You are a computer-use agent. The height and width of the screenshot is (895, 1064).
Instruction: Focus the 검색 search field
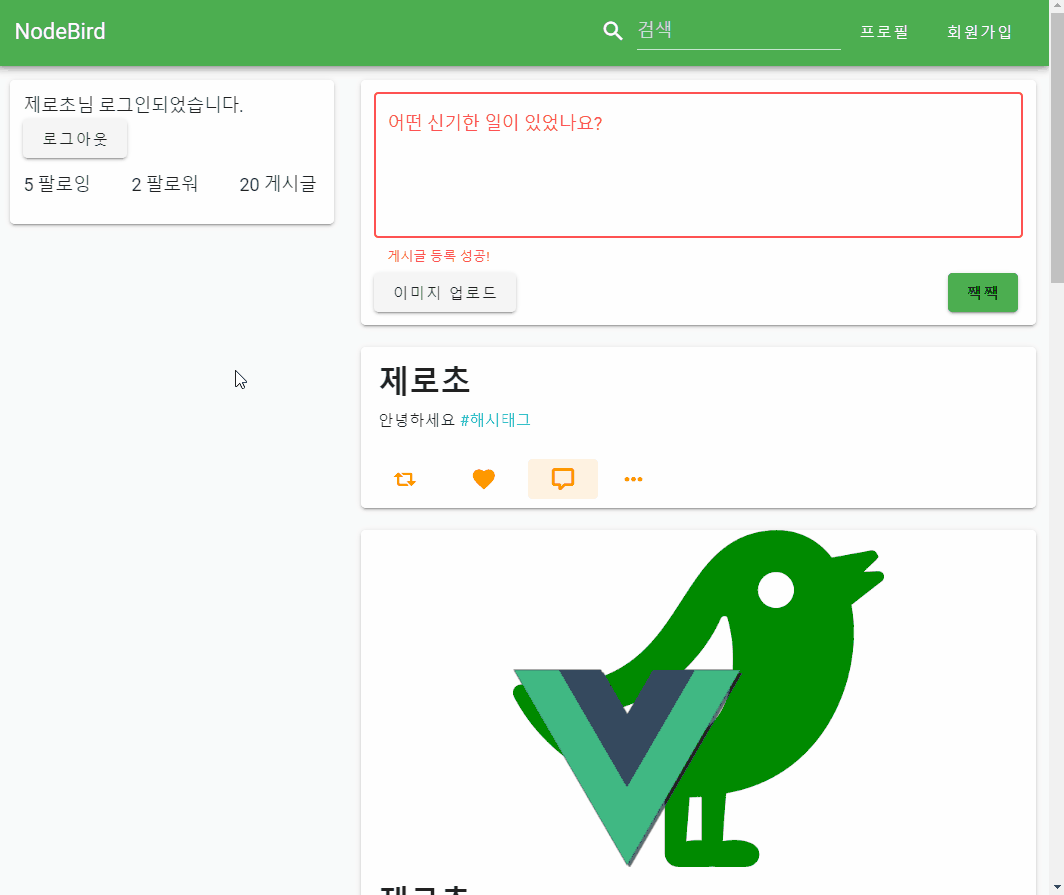[x=738, y=31]
